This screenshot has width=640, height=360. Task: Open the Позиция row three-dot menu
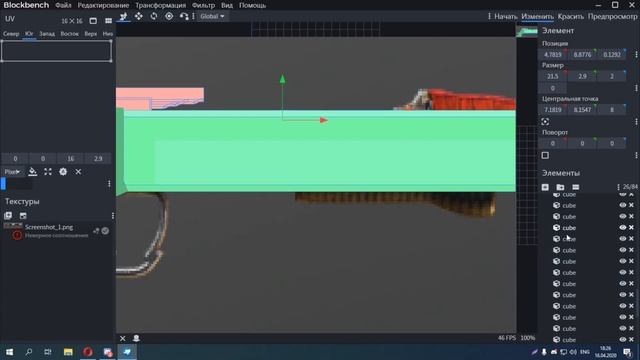636,54
